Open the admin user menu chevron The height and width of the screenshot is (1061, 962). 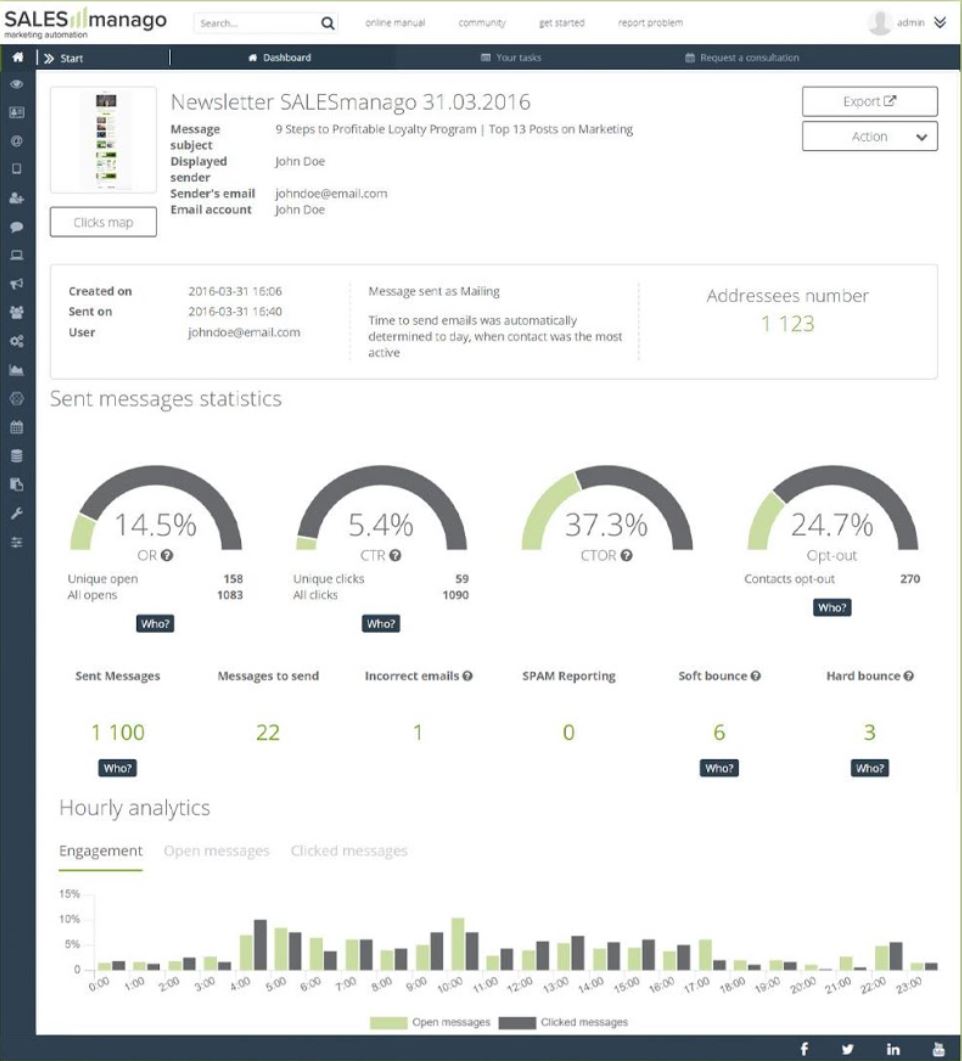pyautogui.click(x=939, y=22)
